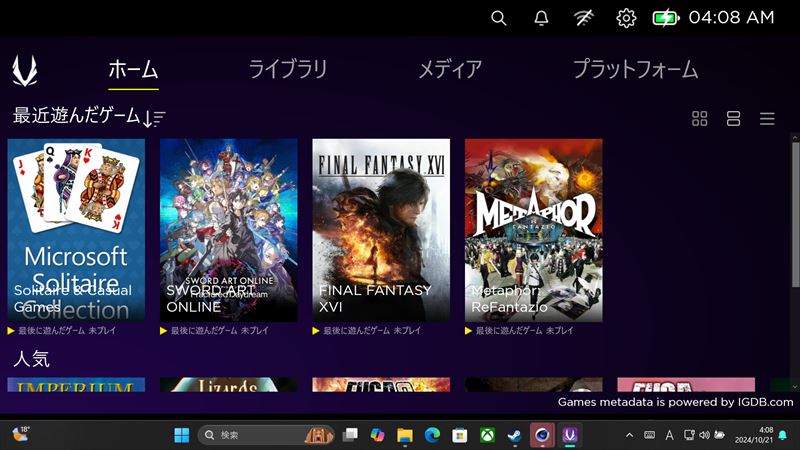
Task: Click the vertical scrollbar on the right
Action: 795,214
